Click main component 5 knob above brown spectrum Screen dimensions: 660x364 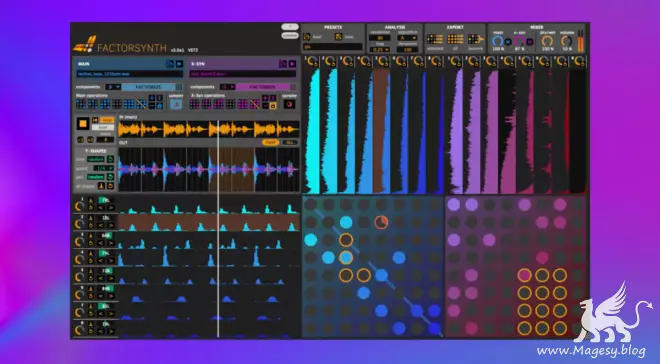tap(382, 62)
